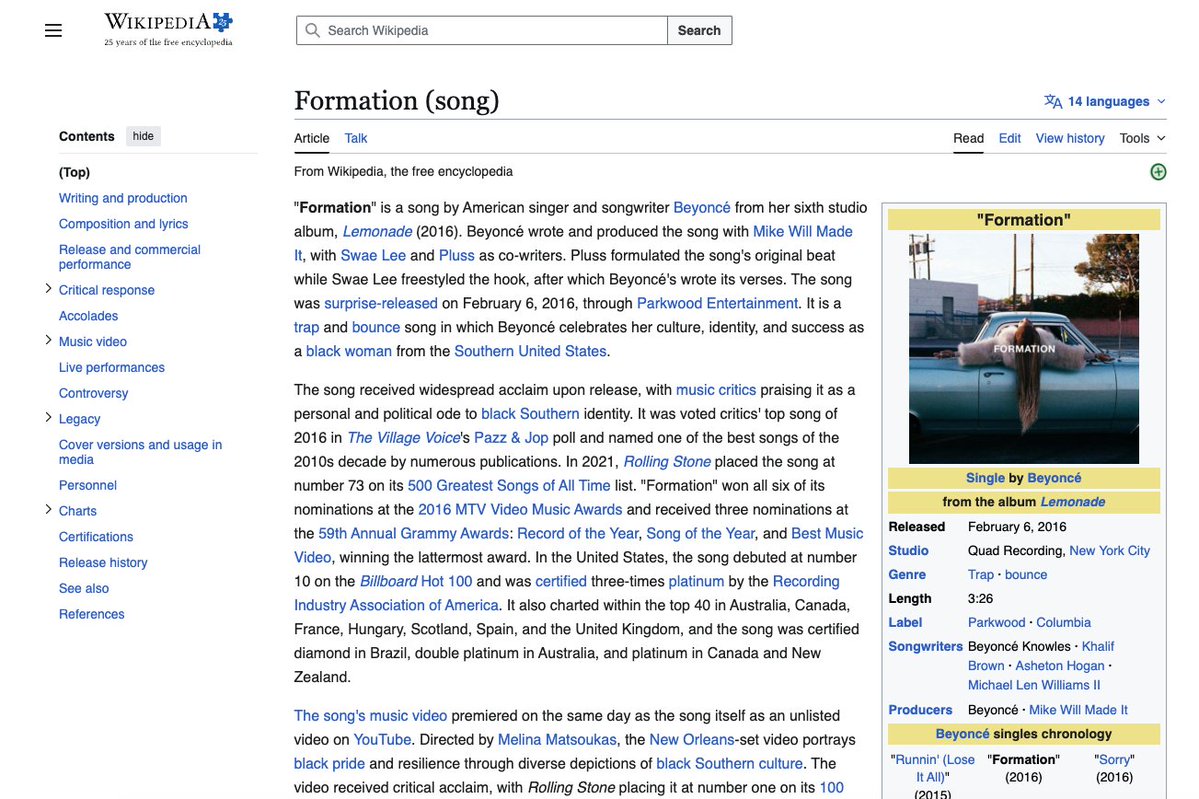Open the music critics link
1199x799 pixels.
[x=716, y=390]
